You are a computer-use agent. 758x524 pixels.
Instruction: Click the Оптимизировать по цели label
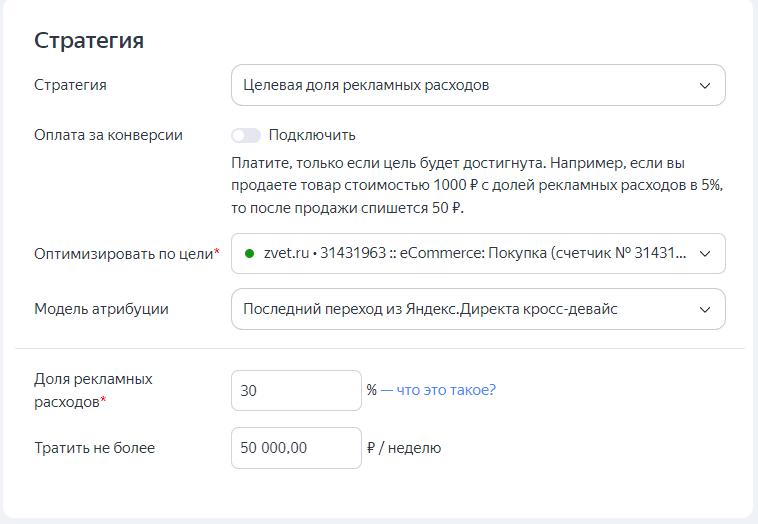127,254
